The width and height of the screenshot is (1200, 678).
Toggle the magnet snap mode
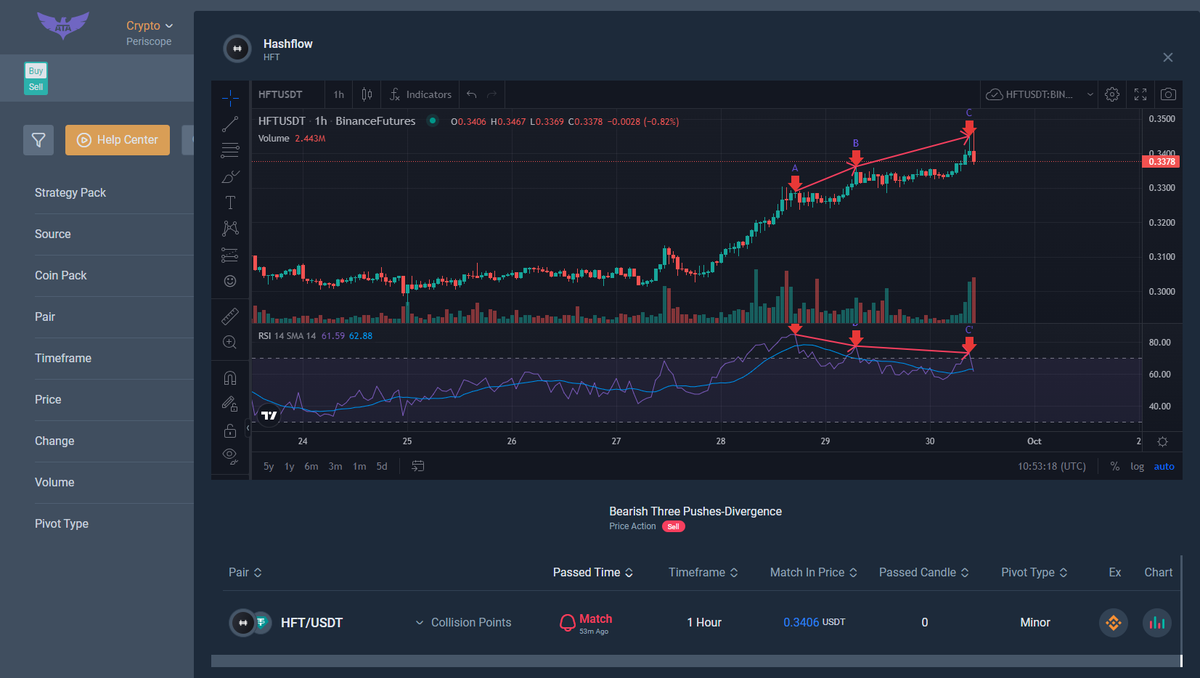230,378
